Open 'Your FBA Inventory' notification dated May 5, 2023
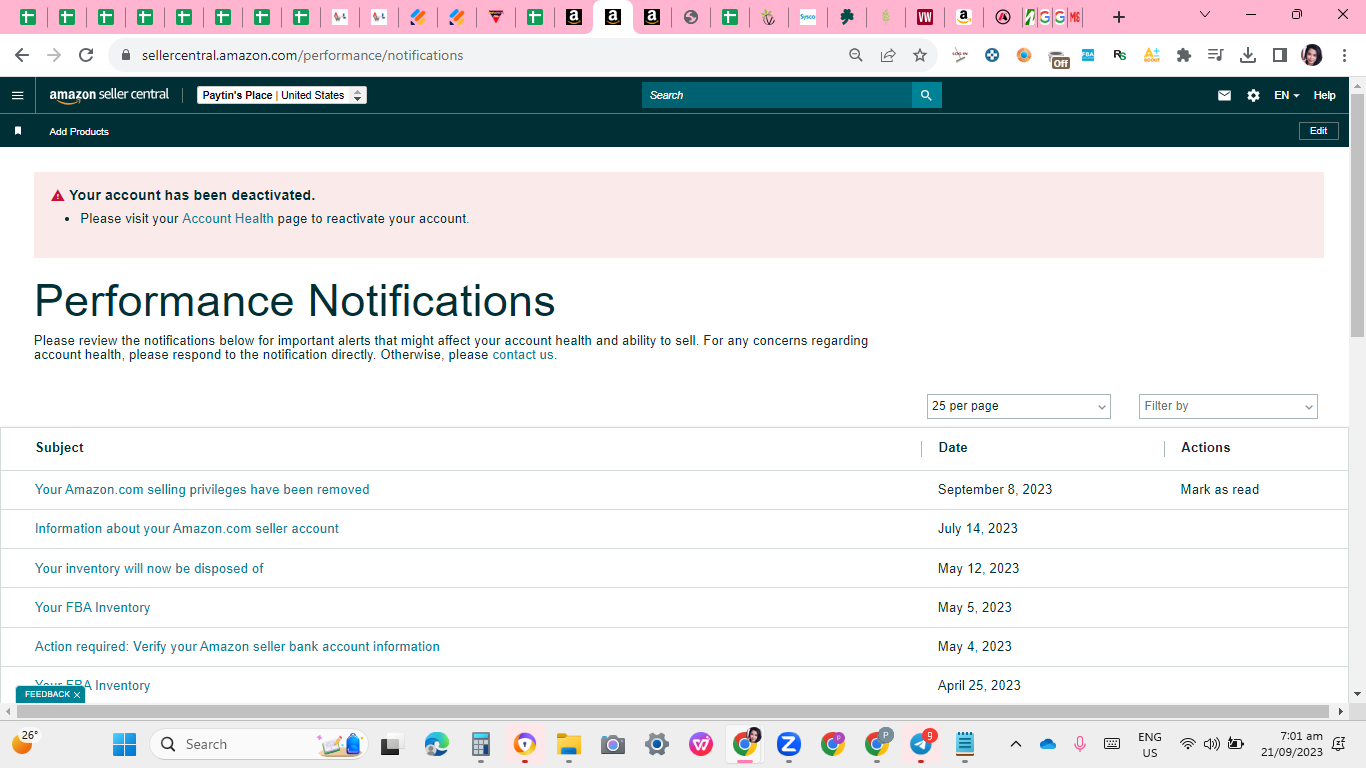Image resolution: width=1366 pixels, height=768 pixels. coord(92,607)
